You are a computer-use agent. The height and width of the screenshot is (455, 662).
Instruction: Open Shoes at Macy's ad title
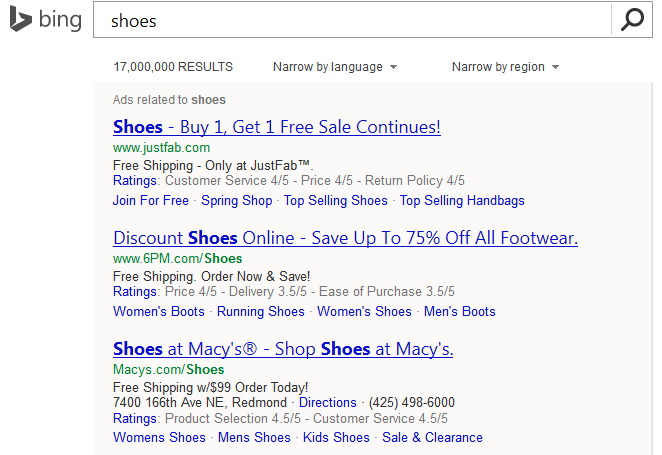coord(283,349)
